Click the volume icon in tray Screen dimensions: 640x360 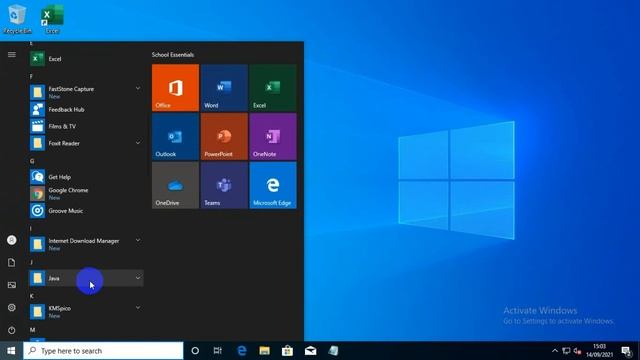click(577, 351)
